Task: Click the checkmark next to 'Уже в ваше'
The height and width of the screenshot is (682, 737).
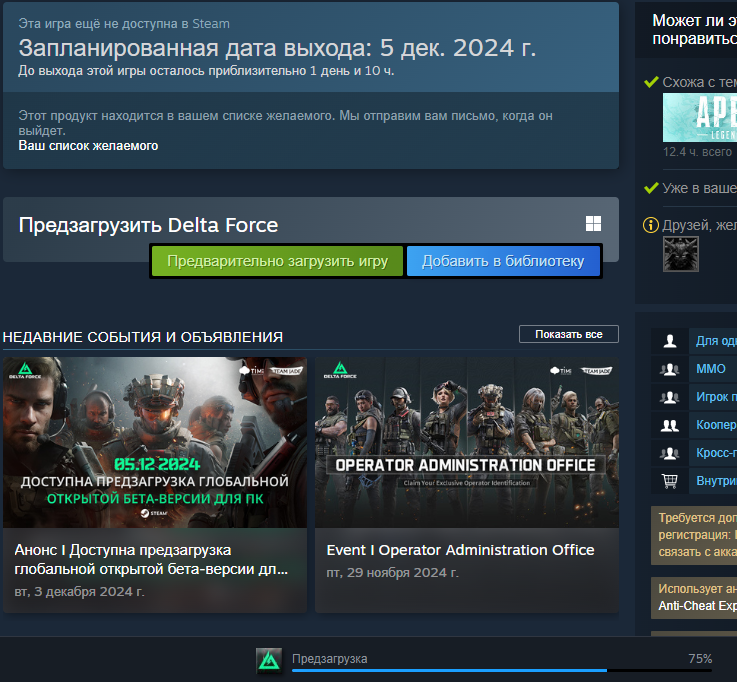Action: coord(651,188)
